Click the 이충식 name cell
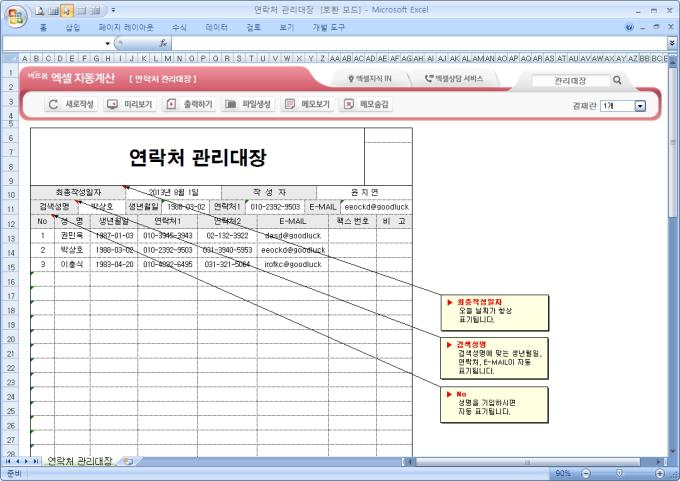The height and width of the screenshot is (481, 680). tap(72, 264)
